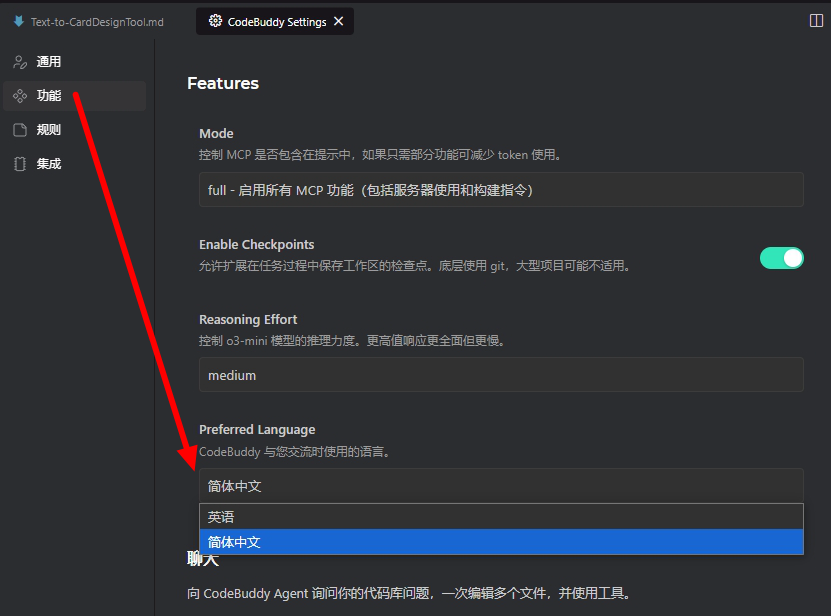Click the o3-mini reasoning description text
The image size is (831, 616).
(x=352, y=341)
